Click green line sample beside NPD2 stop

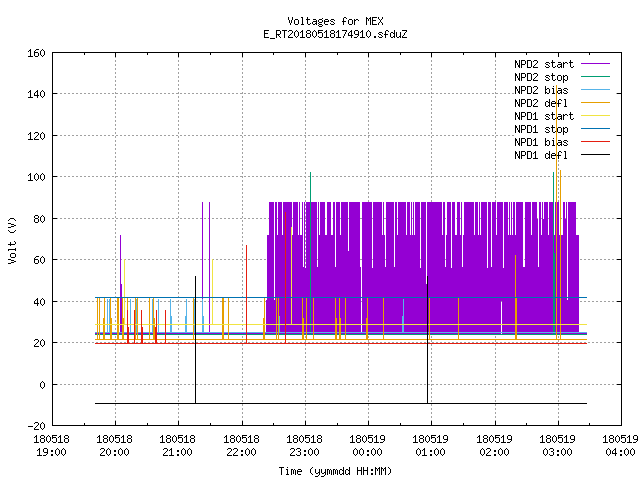[596, 77]
